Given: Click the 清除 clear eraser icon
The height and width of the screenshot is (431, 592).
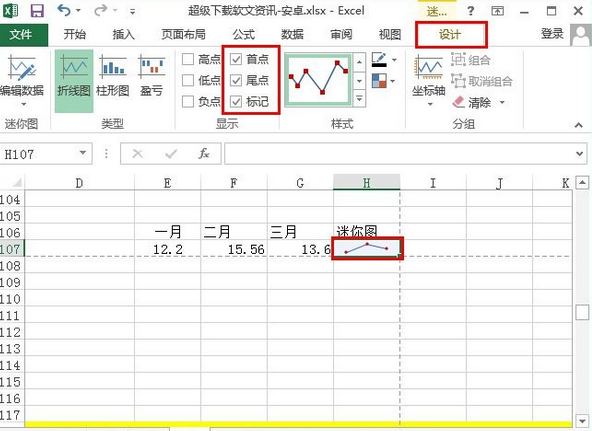Looking at the screenshot, I should pyautogui.click(x=458, y=102).
